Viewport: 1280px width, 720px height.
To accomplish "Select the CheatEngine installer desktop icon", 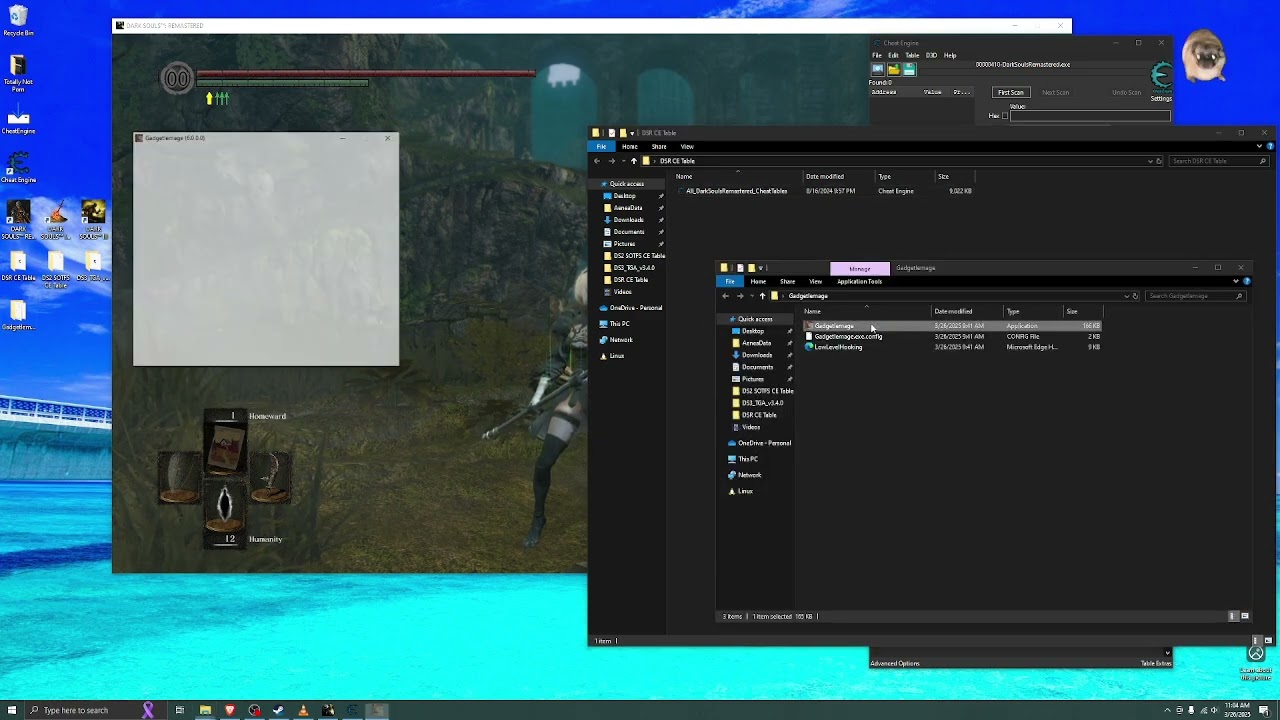I will pos(18,122).
